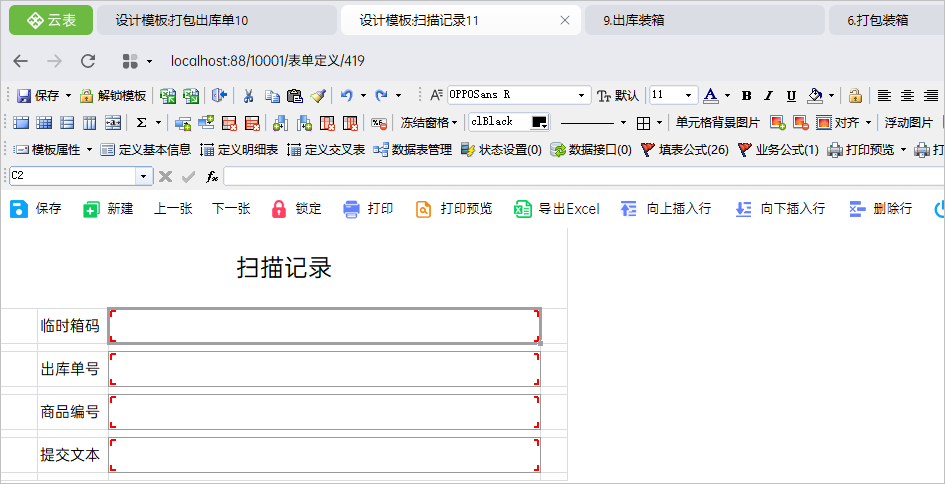Viewport: 945px width, 484px height.
Task: Click the 解锁模板 button
Action: pos(113,95)
